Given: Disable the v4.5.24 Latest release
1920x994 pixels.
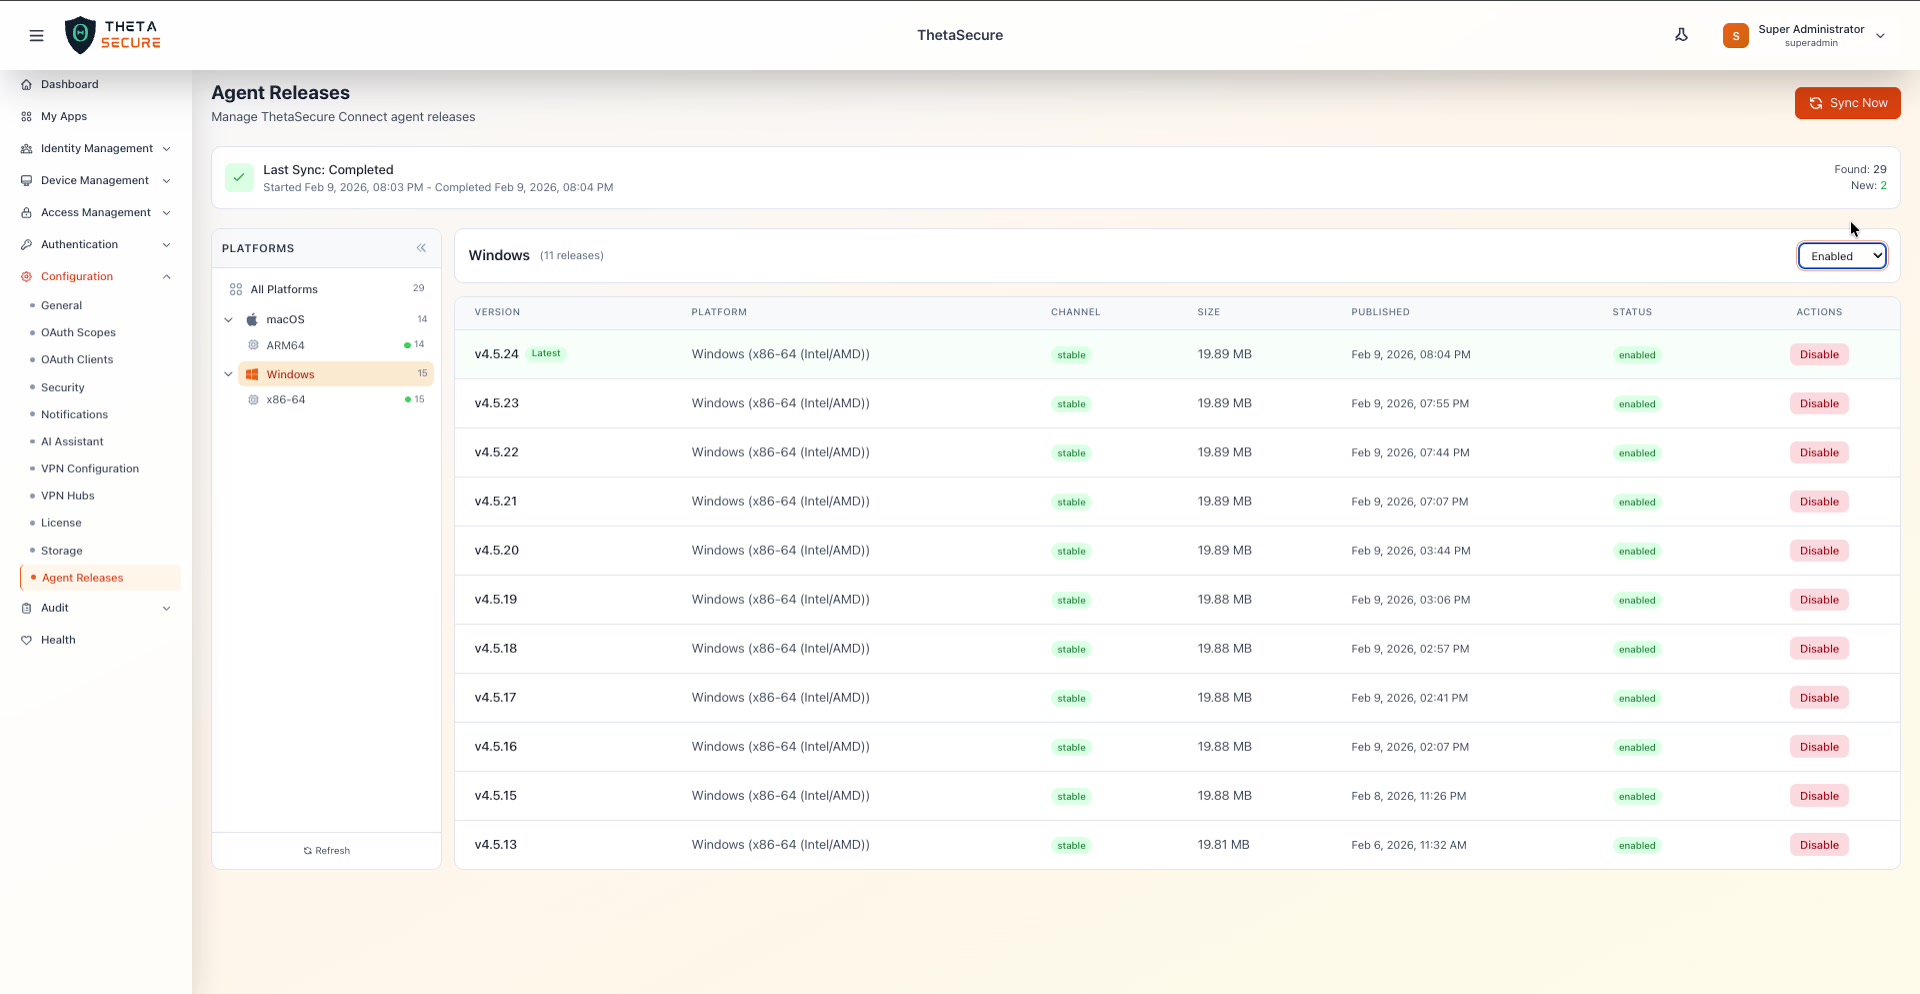Looking at the screenshot, I should coord(1818,354).
